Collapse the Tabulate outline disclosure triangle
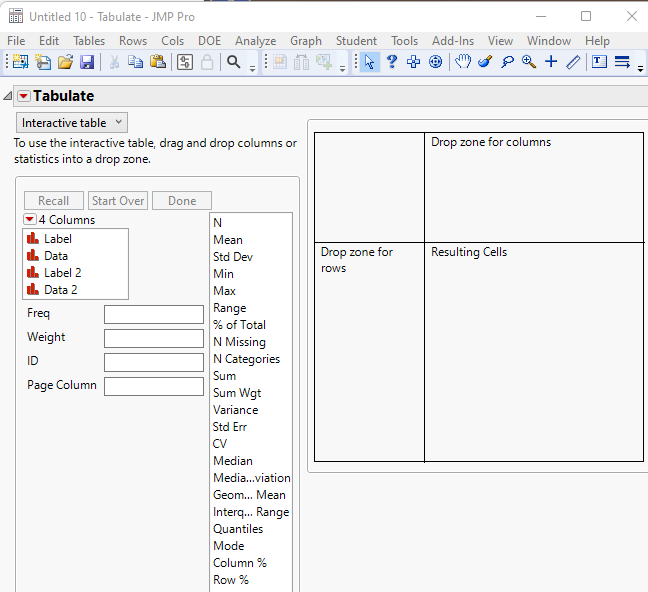The width and height of the screenshot is (648, 592). pos(8,96)
